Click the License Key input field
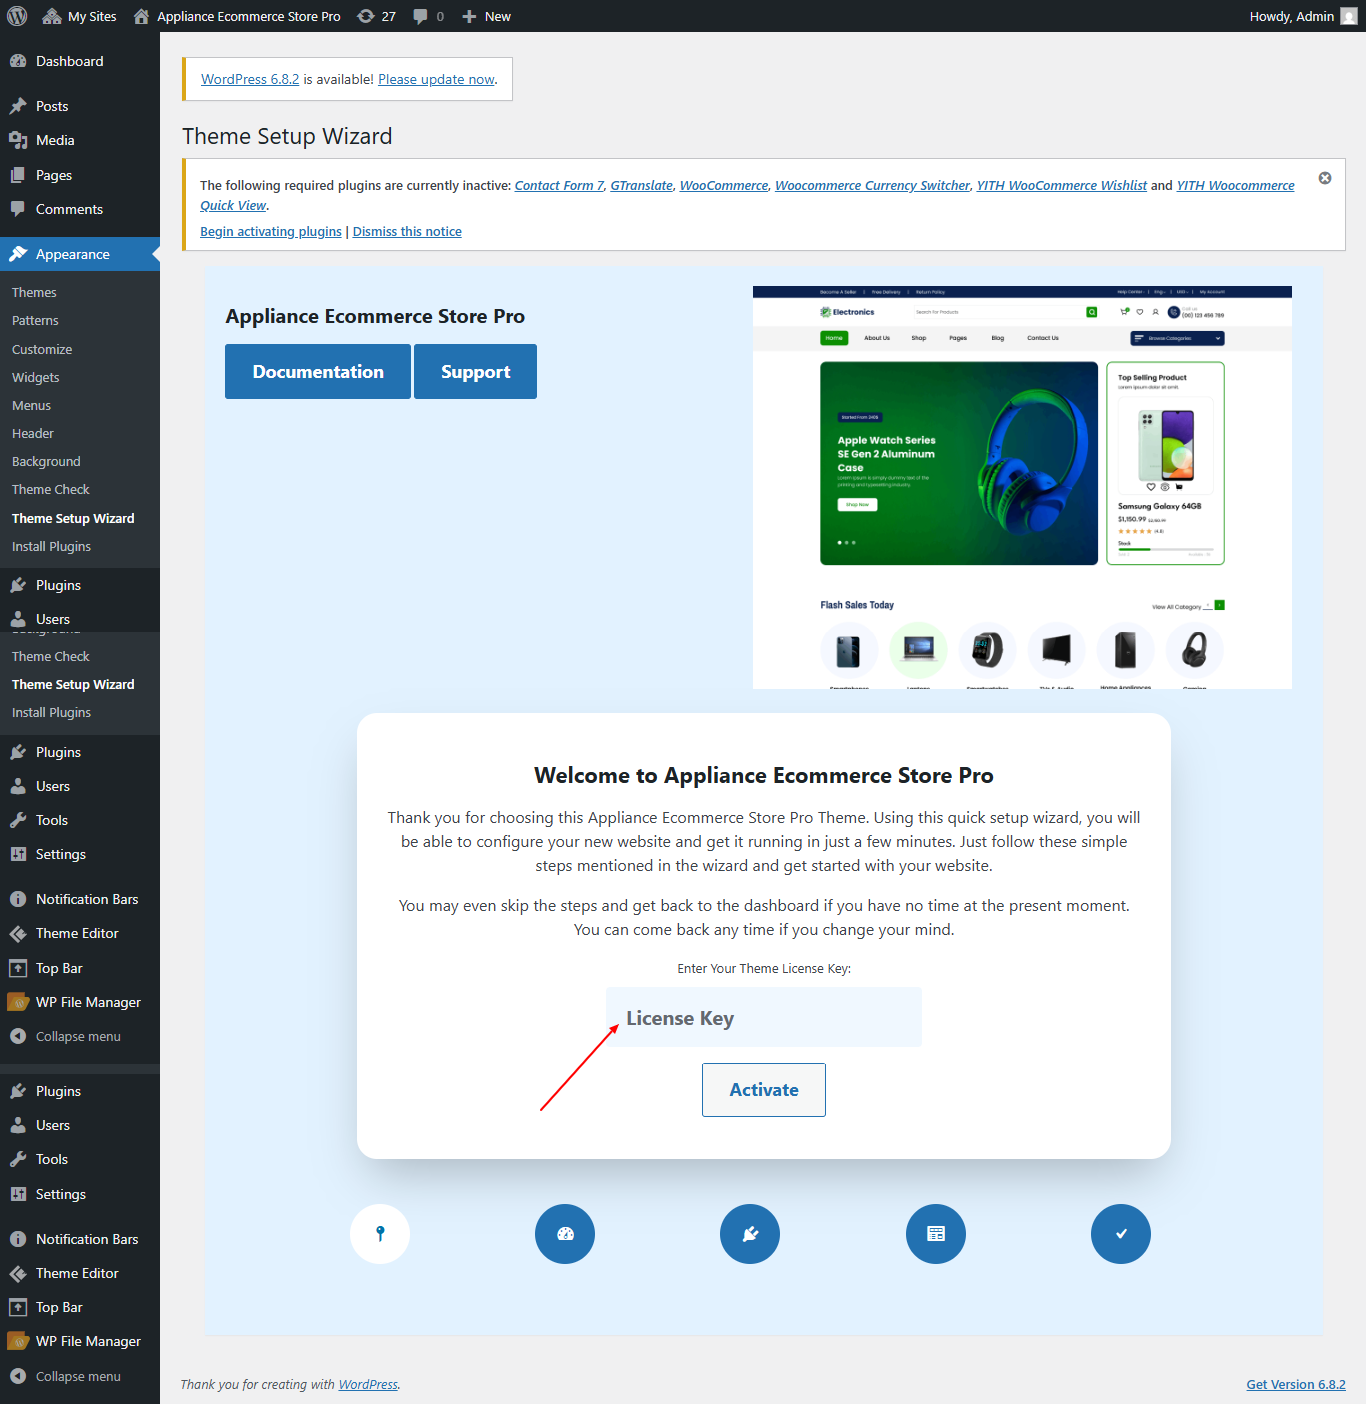 pyautogui.click(x=763, y=1017)
